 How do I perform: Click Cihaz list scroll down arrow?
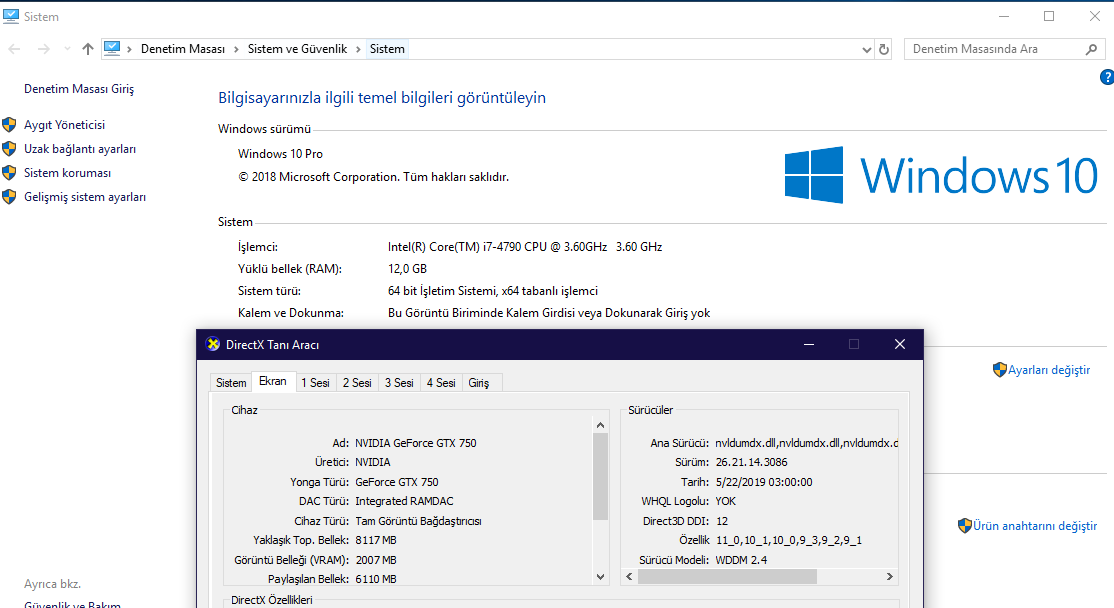(x=600, y=577)
